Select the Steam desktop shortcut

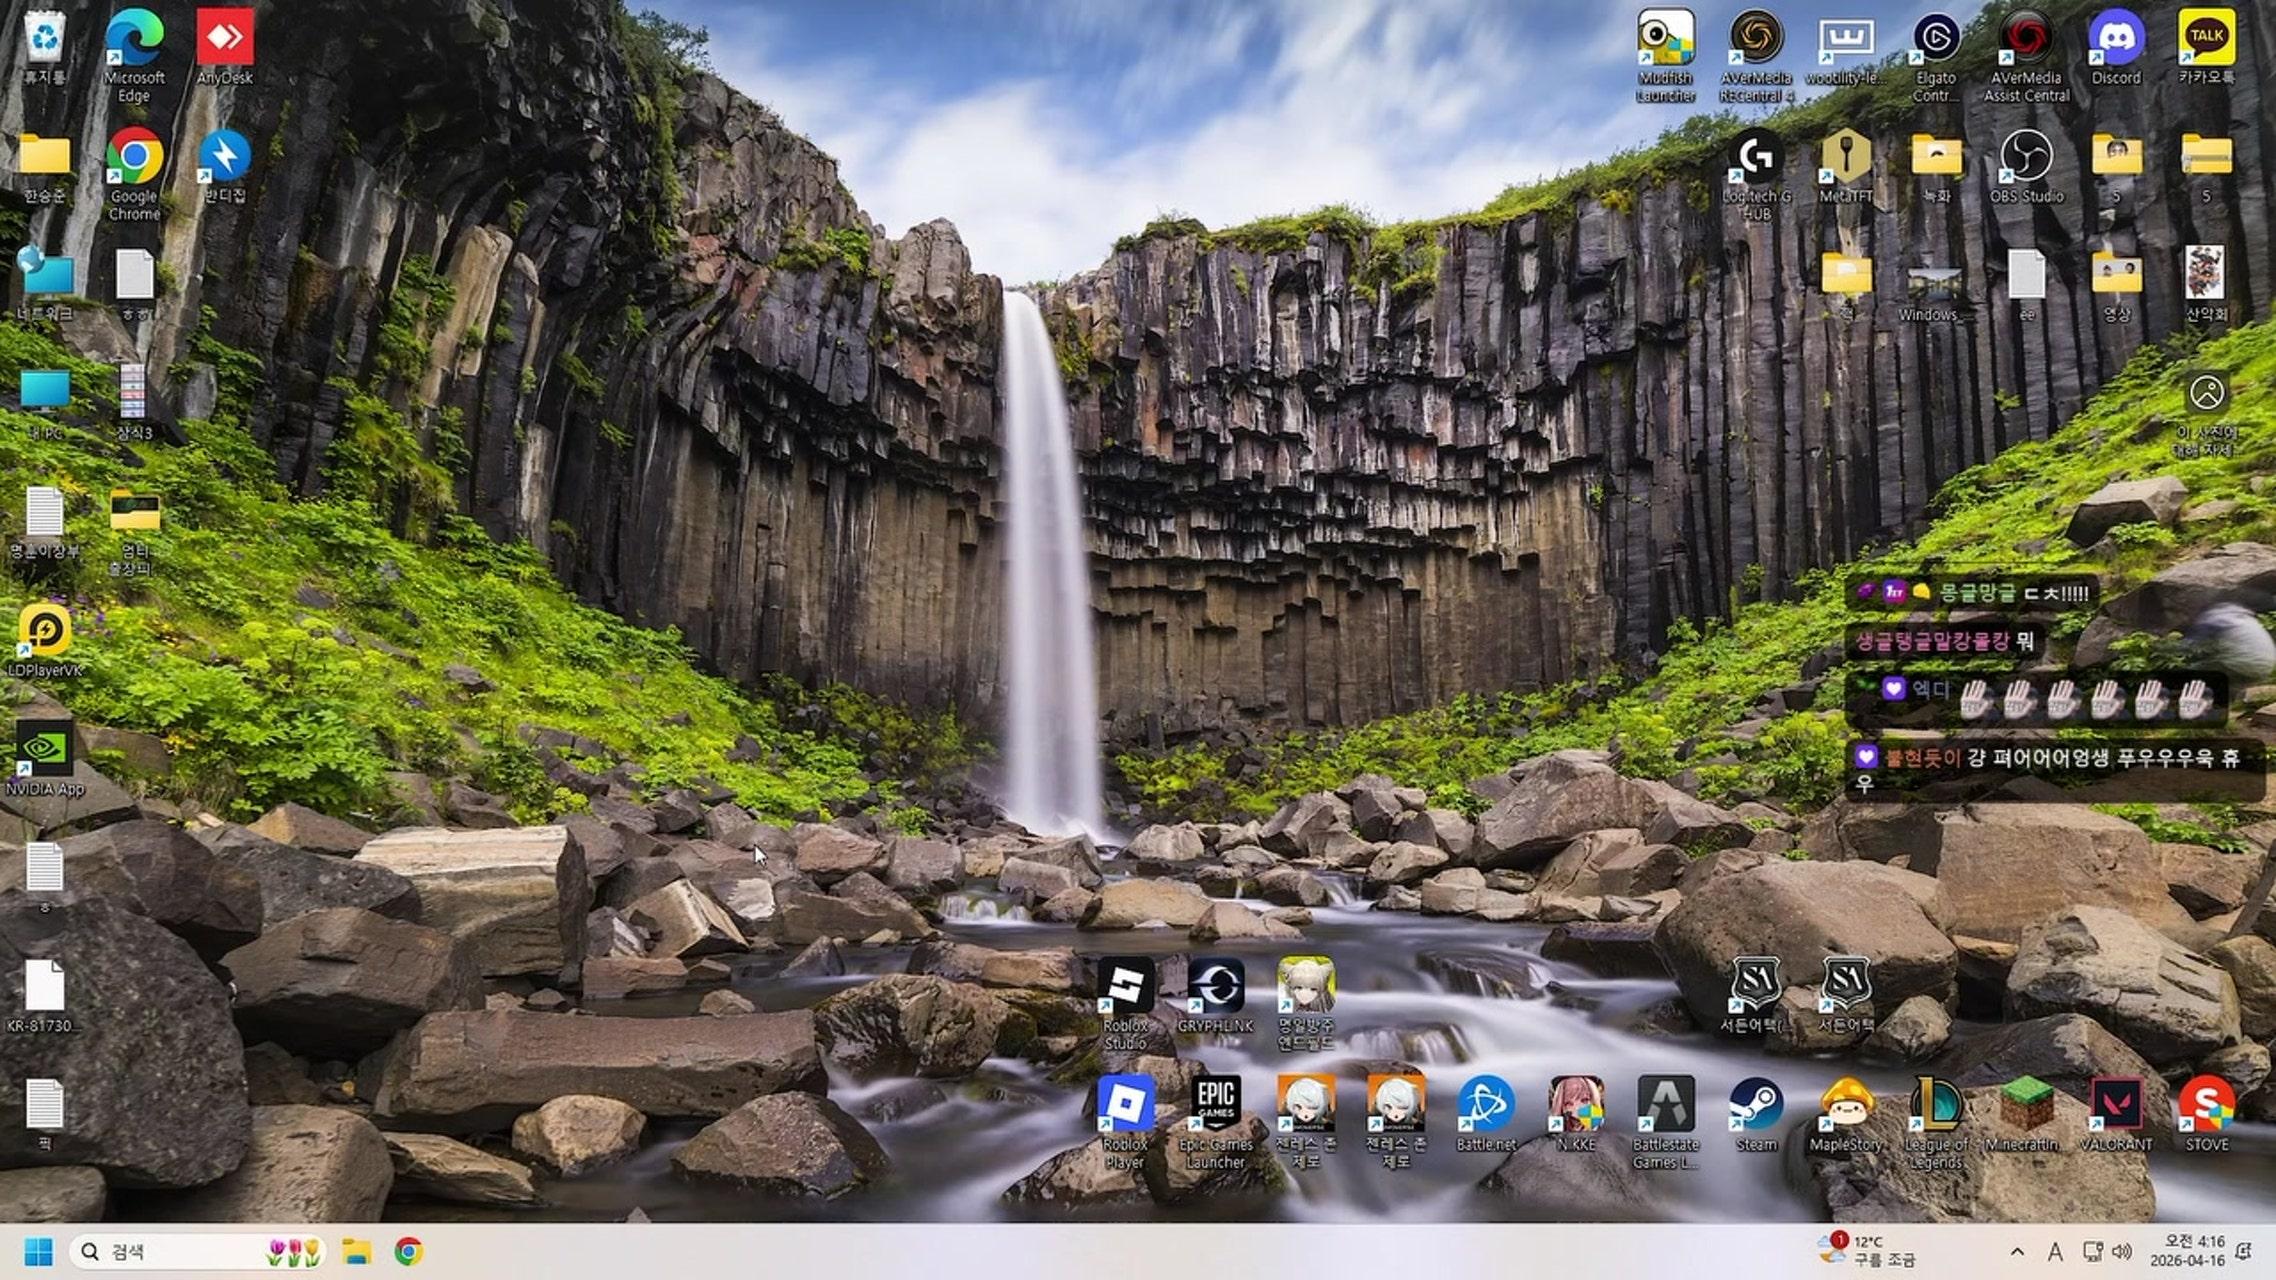(1756, 1105)
